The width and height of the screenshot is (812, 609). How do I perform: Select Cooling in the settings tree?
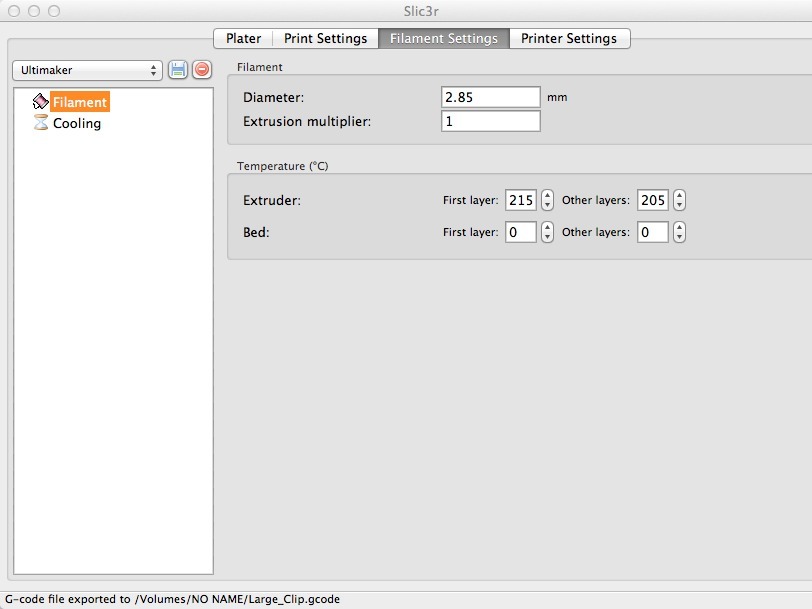(77, 123)
